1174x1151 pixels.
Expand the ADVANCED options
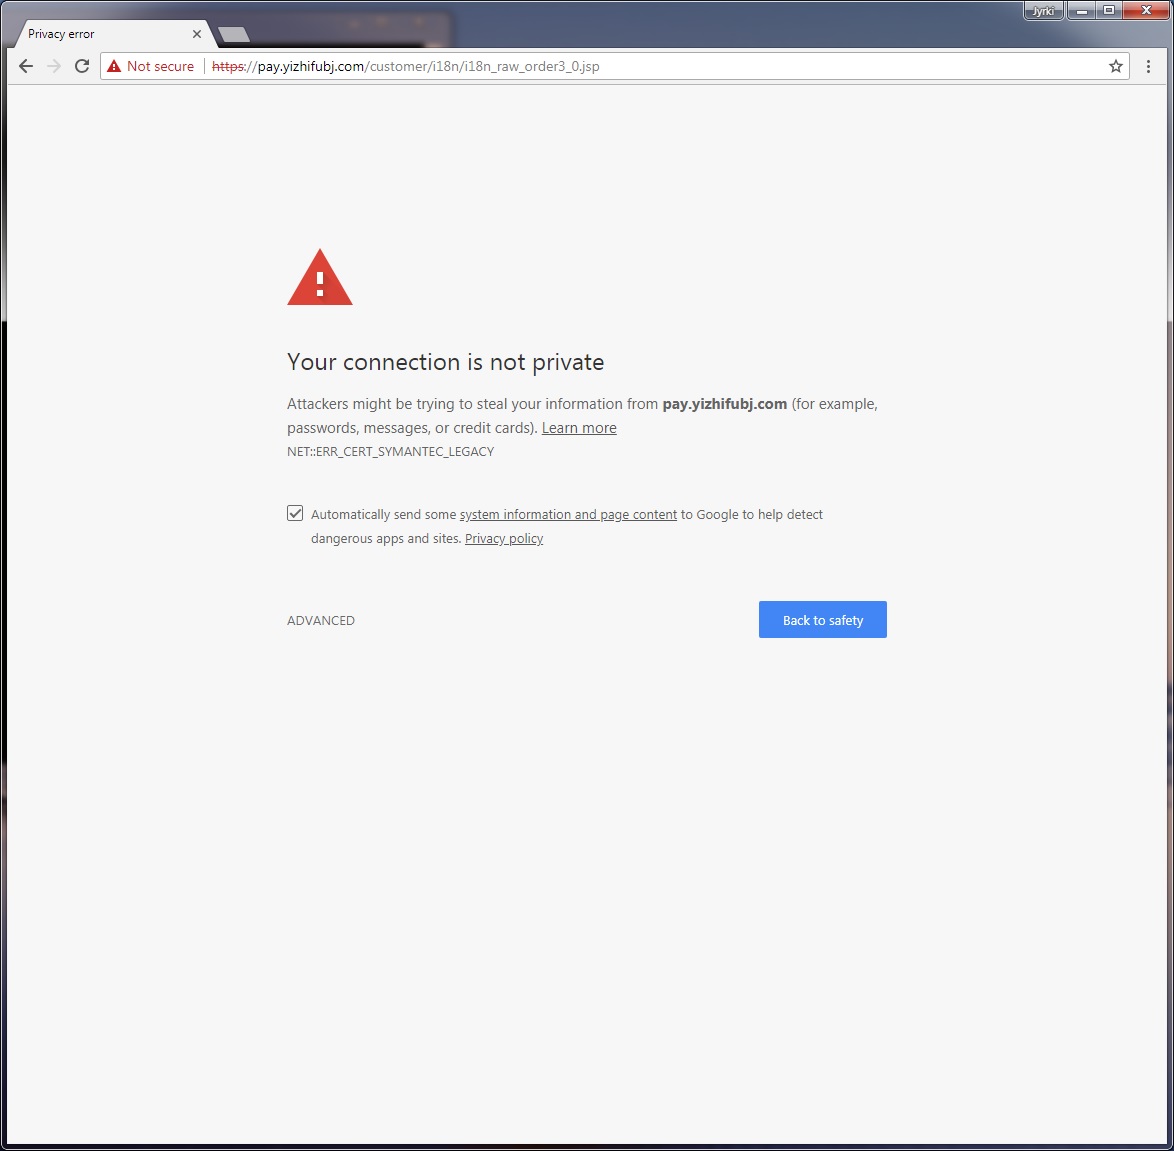[x=320, y=620]
